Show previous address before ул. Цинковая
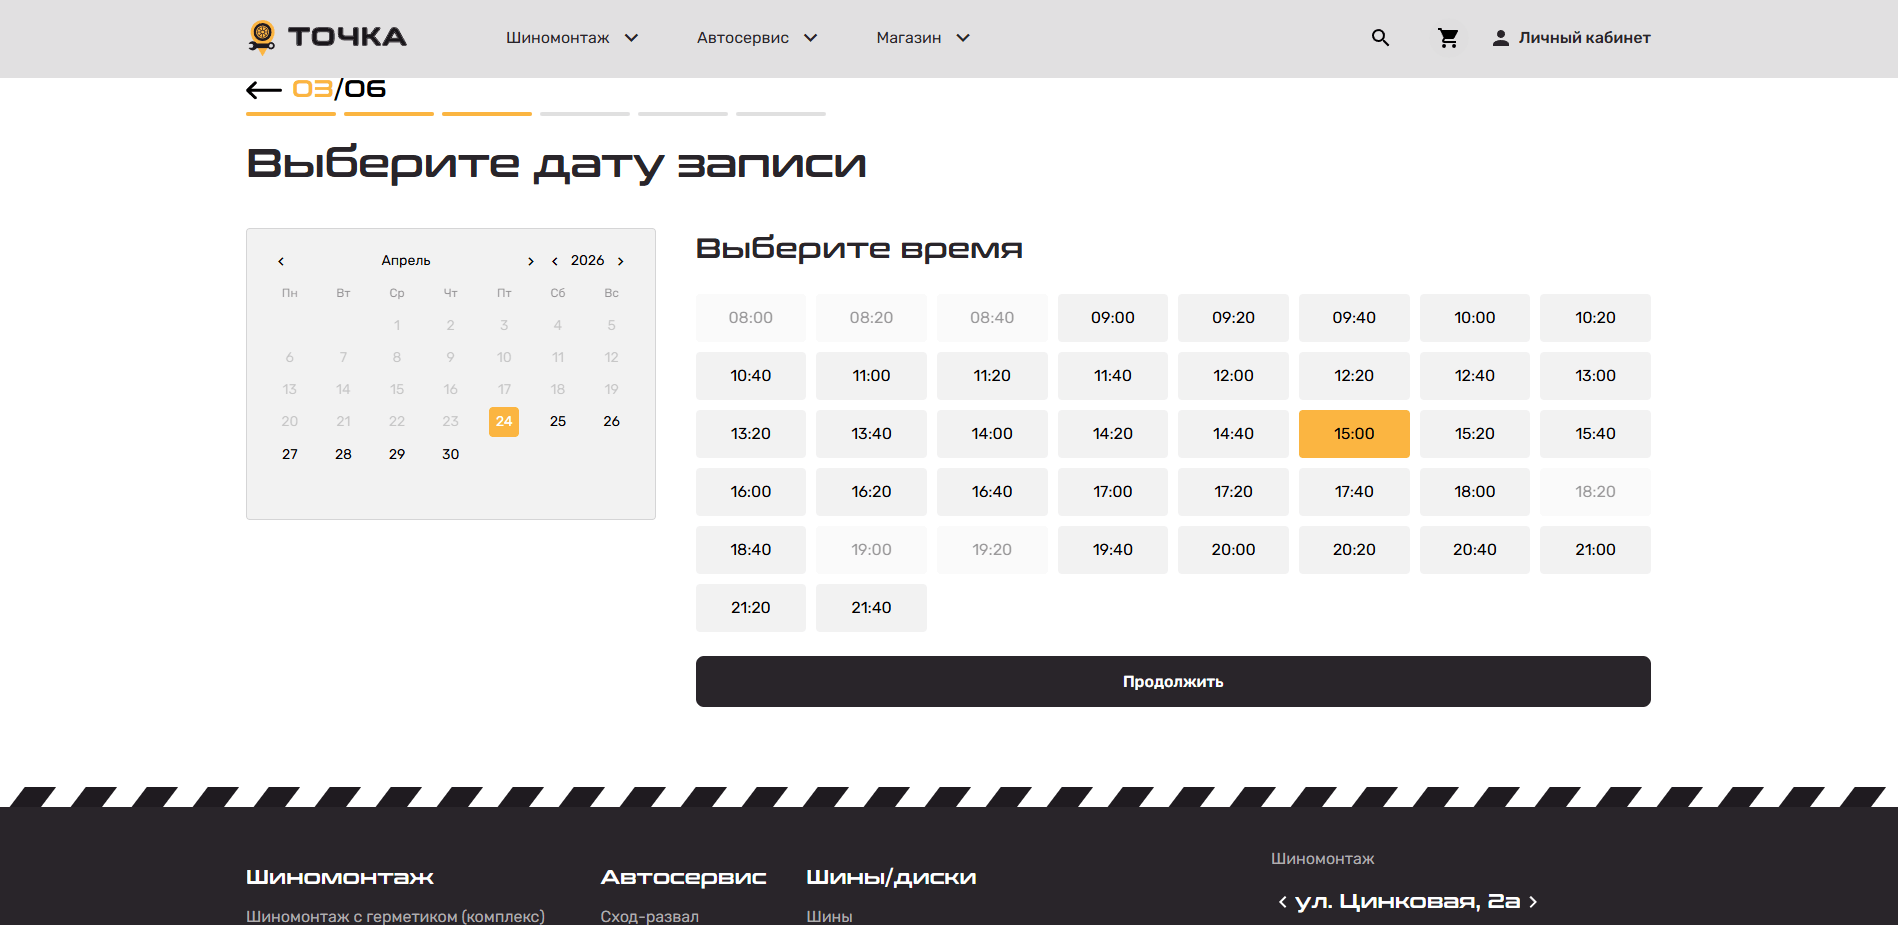 coord(1282,902)
